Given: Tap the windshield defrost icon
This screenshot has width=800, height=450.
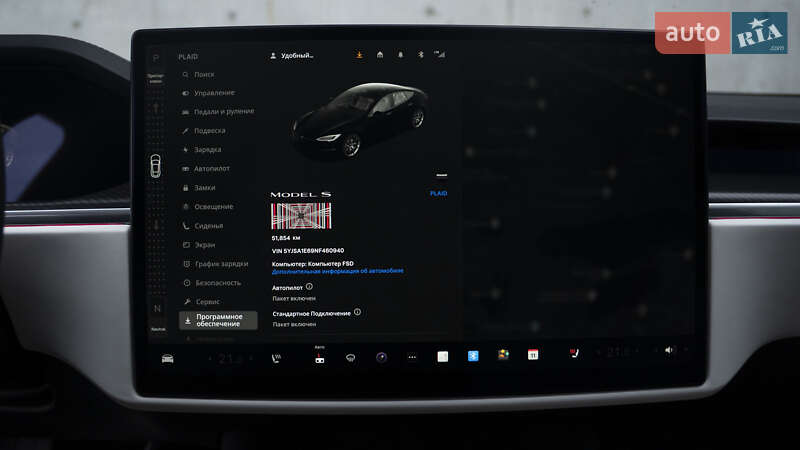Looking at the screenshot, I should click(x=350, y=358).
